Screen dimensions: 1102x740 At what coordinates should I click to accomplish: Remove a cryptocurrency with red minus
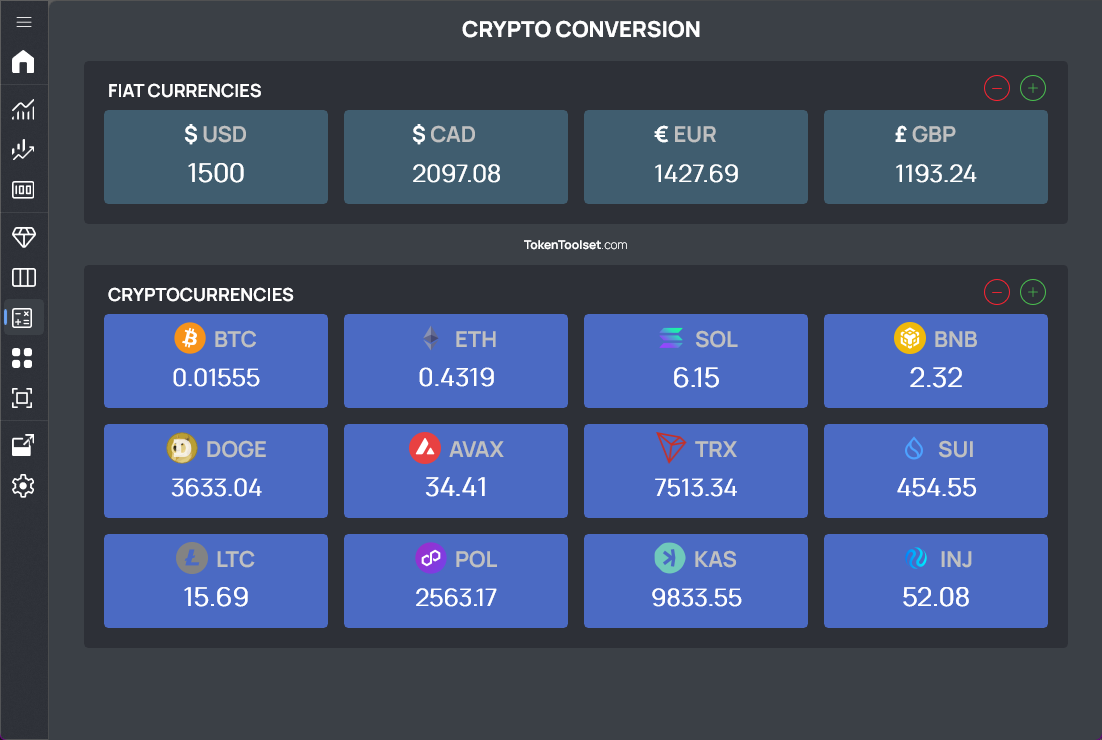(997, 292)
